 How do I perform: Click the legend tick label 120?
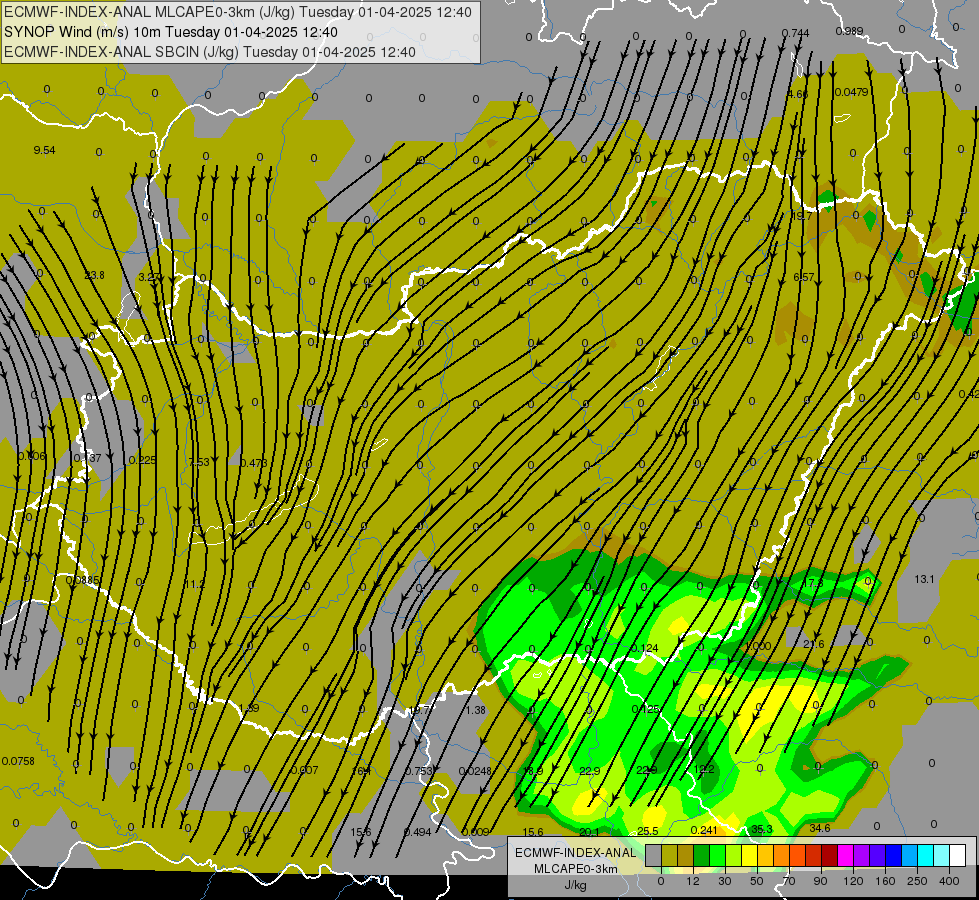click(853, 881)
